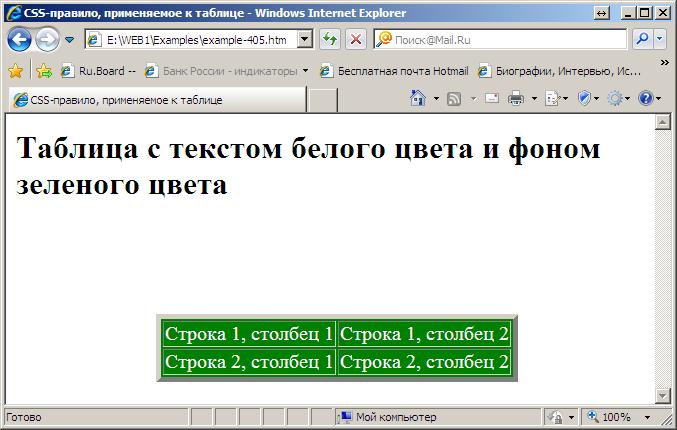The width and height of the screenshot is (677, 430).
Task: Click the address bar with example-405.htm
Action: tap(192, 40)
